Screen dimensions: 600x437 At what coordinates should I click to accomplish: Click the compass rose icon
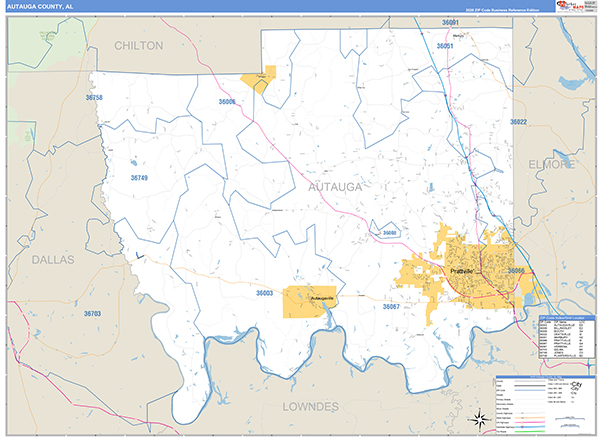tap(480, 418)
